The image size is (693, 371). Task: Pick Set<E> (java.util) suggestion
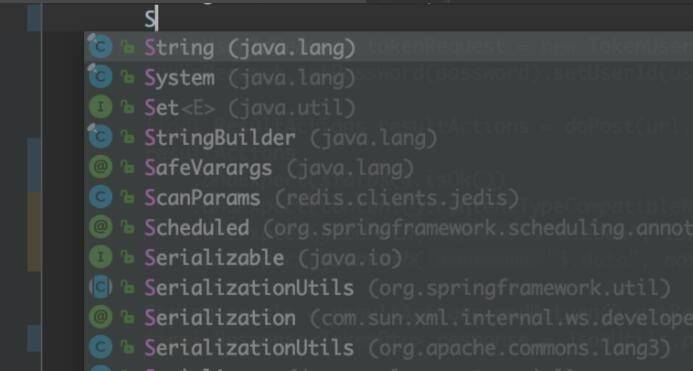tap(388, 107)
